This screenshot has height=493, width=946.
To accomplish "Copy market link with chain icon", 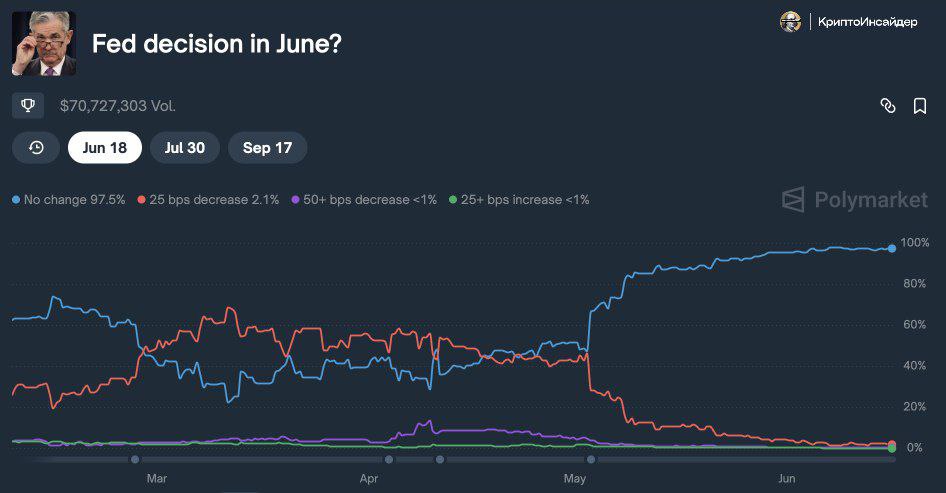I will click(x=887, y=106).
